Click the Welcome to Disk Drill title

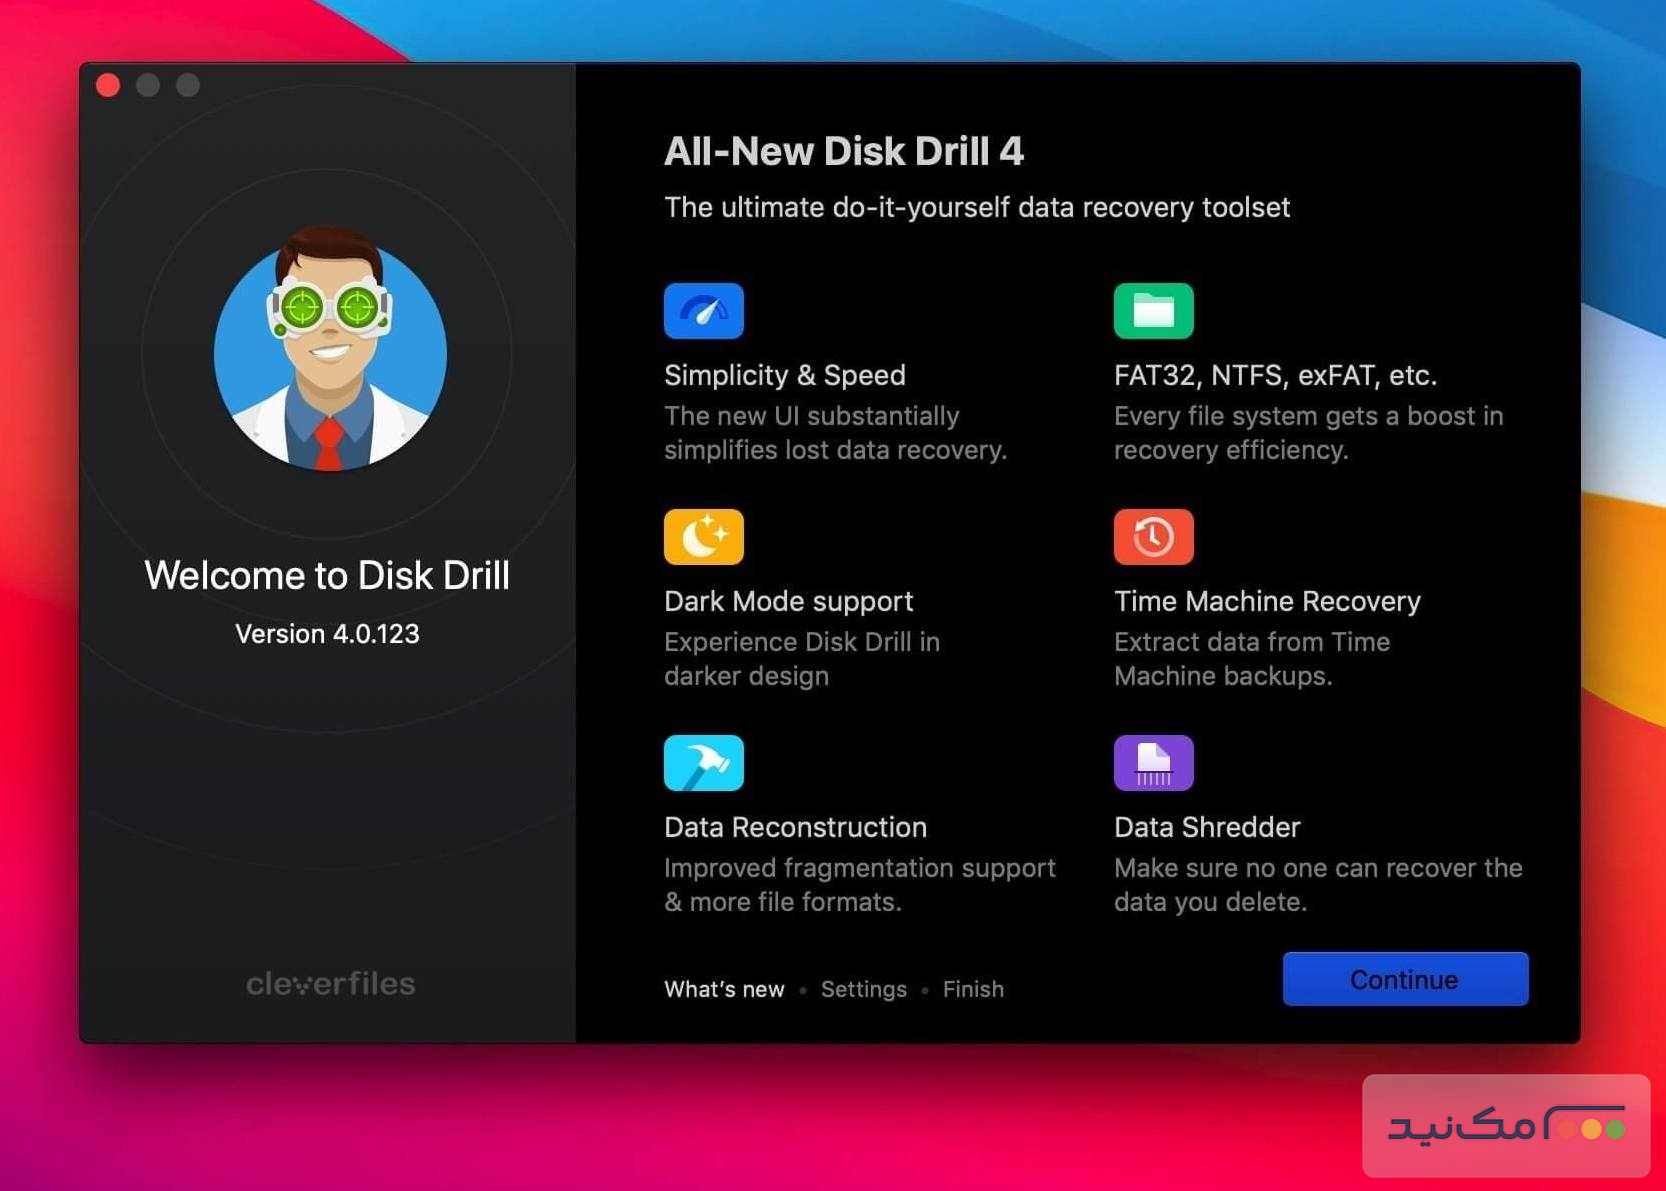327,576
